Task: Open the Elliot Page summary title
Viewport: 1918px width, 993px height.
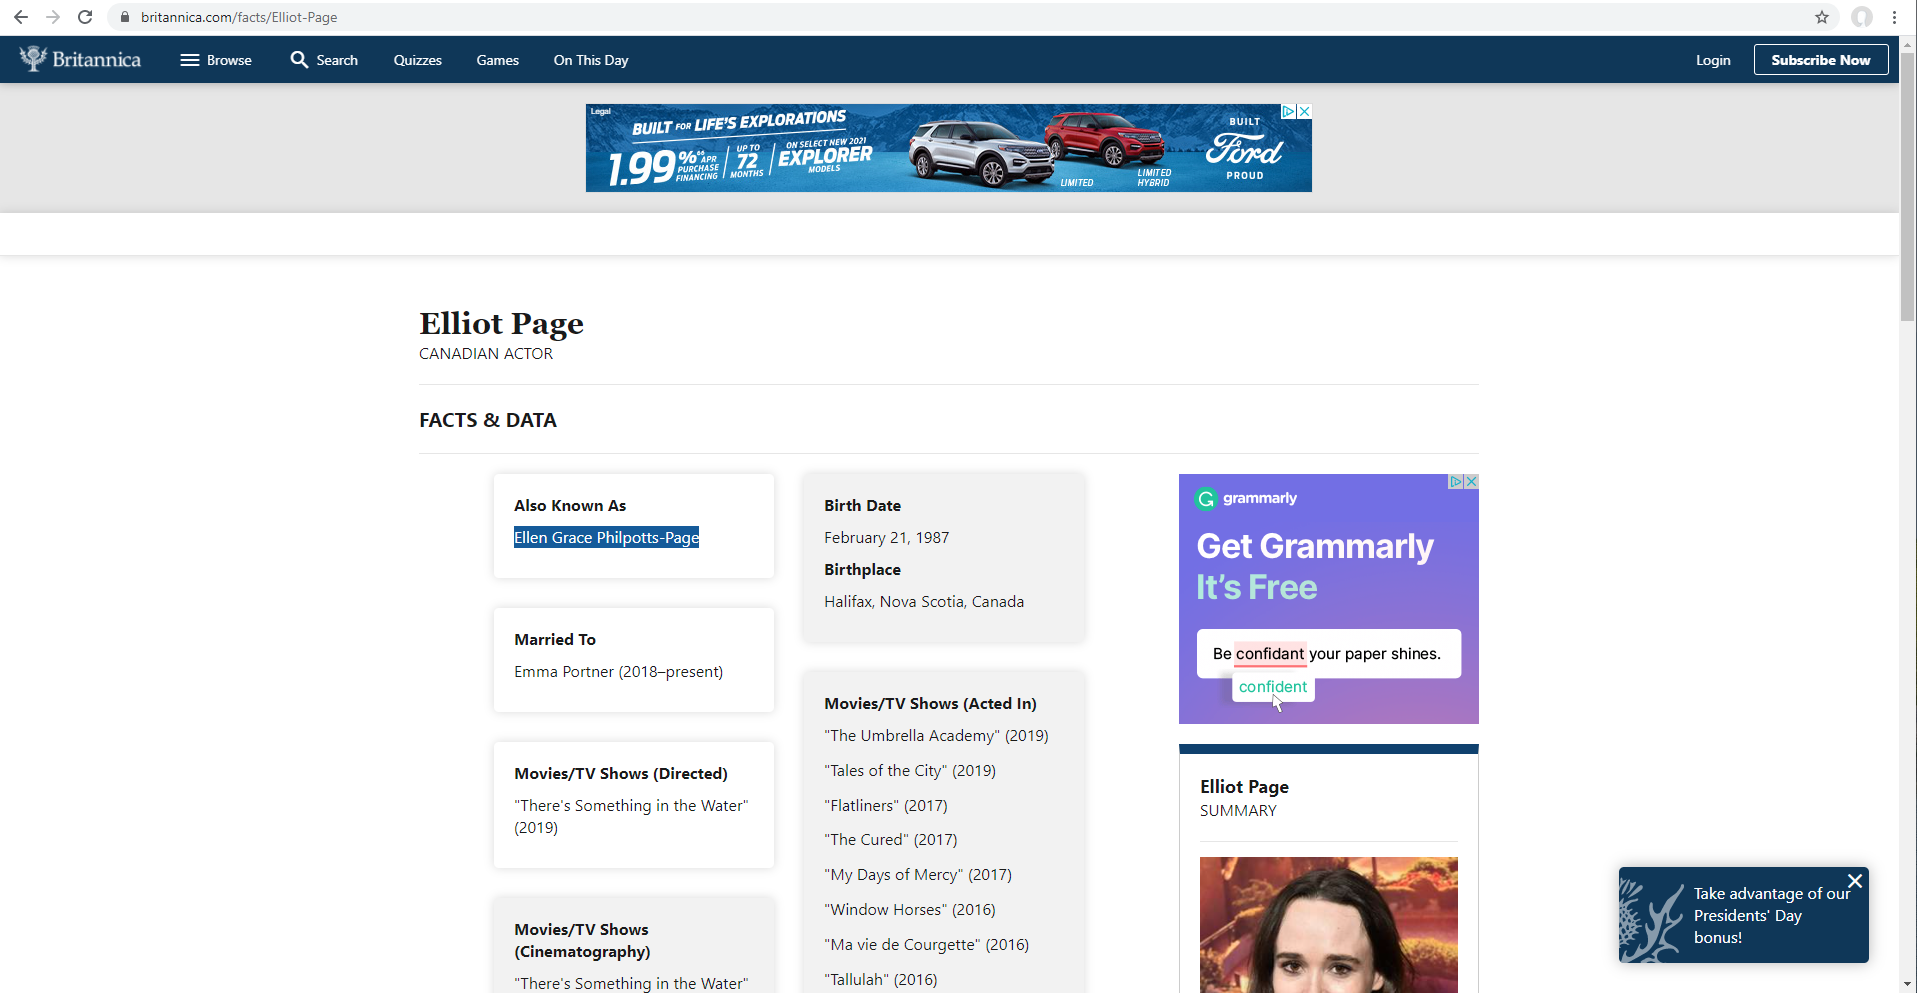Action: coord(1244,787)
